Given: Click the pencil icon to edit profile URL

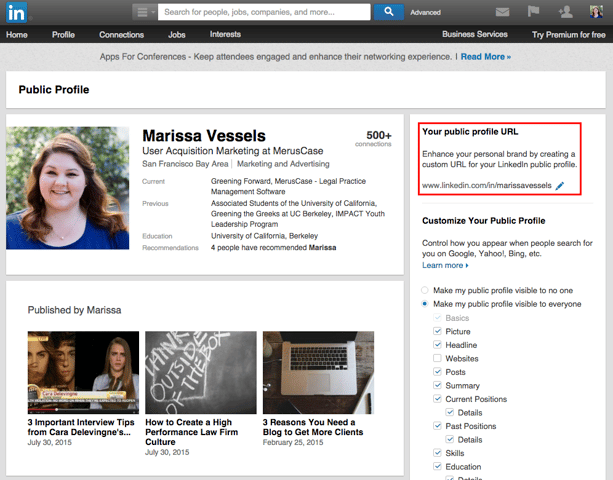Looking at the screenshot, I should tap(560, 186).
